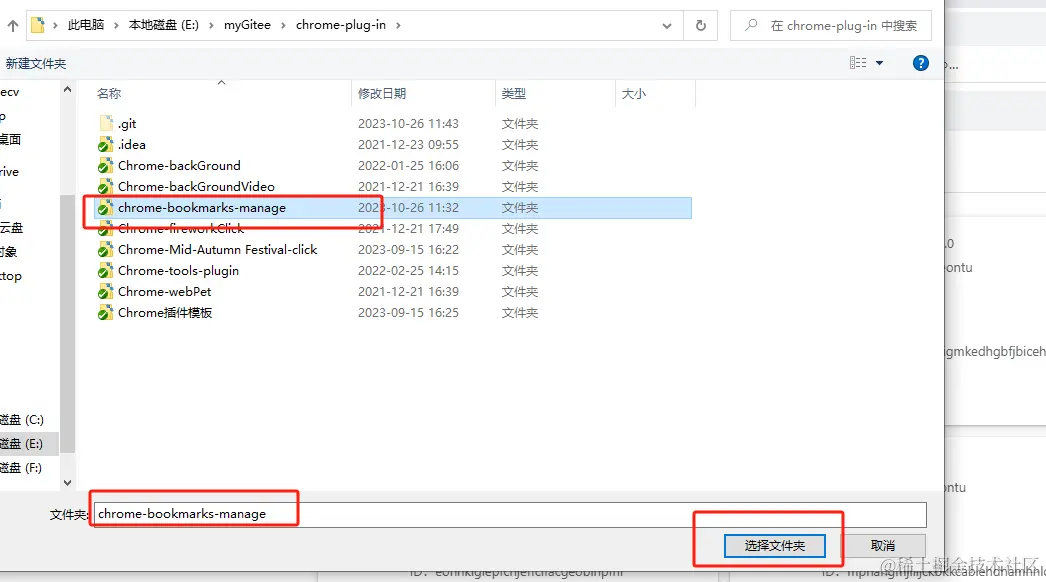Sort by the 类型 column header

(x=514, y=93)
